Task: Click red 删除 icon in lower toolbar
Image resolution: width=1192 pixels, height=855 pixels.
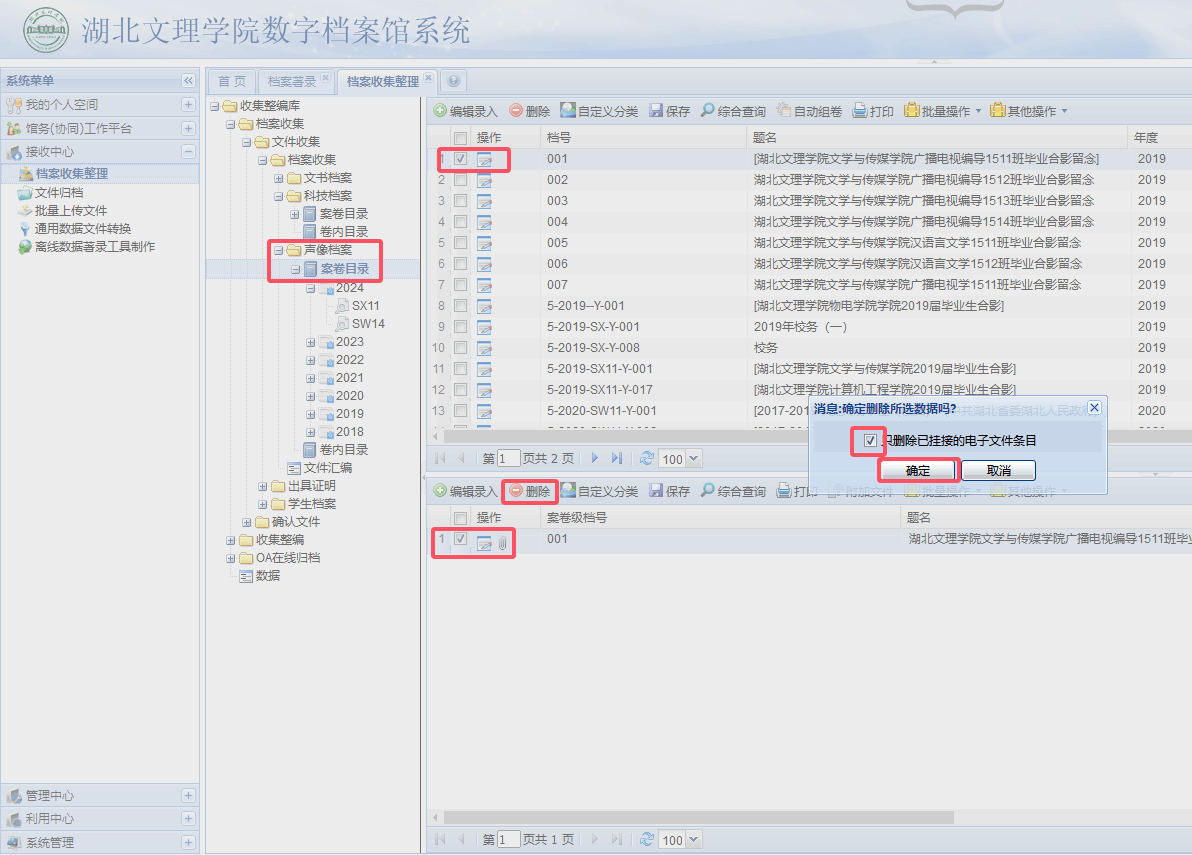Action: coord(516,491)
